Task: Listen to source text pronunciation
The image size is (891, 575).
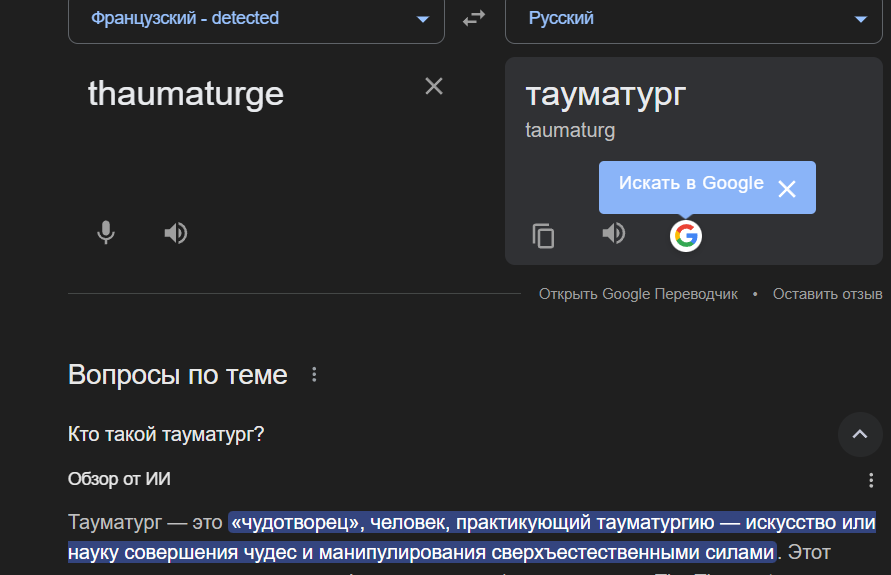Action: click(176, 233)
